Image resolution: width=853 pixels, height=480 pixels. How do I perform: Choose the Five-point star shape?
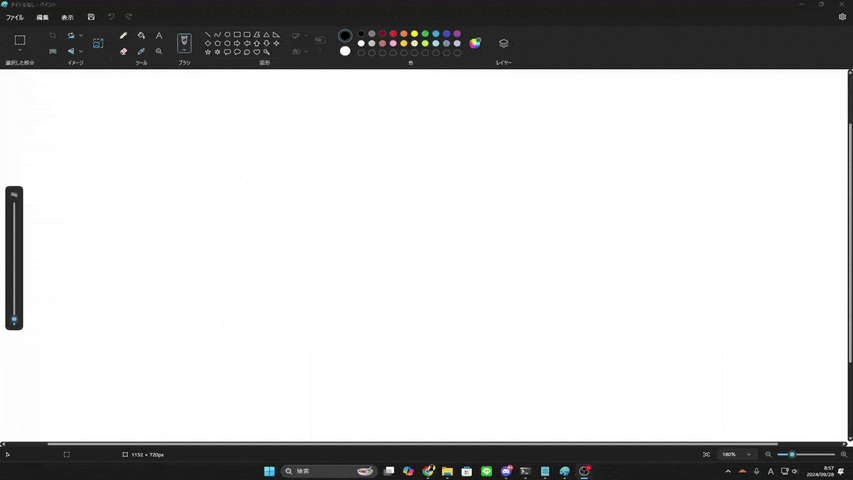point(208,52)
